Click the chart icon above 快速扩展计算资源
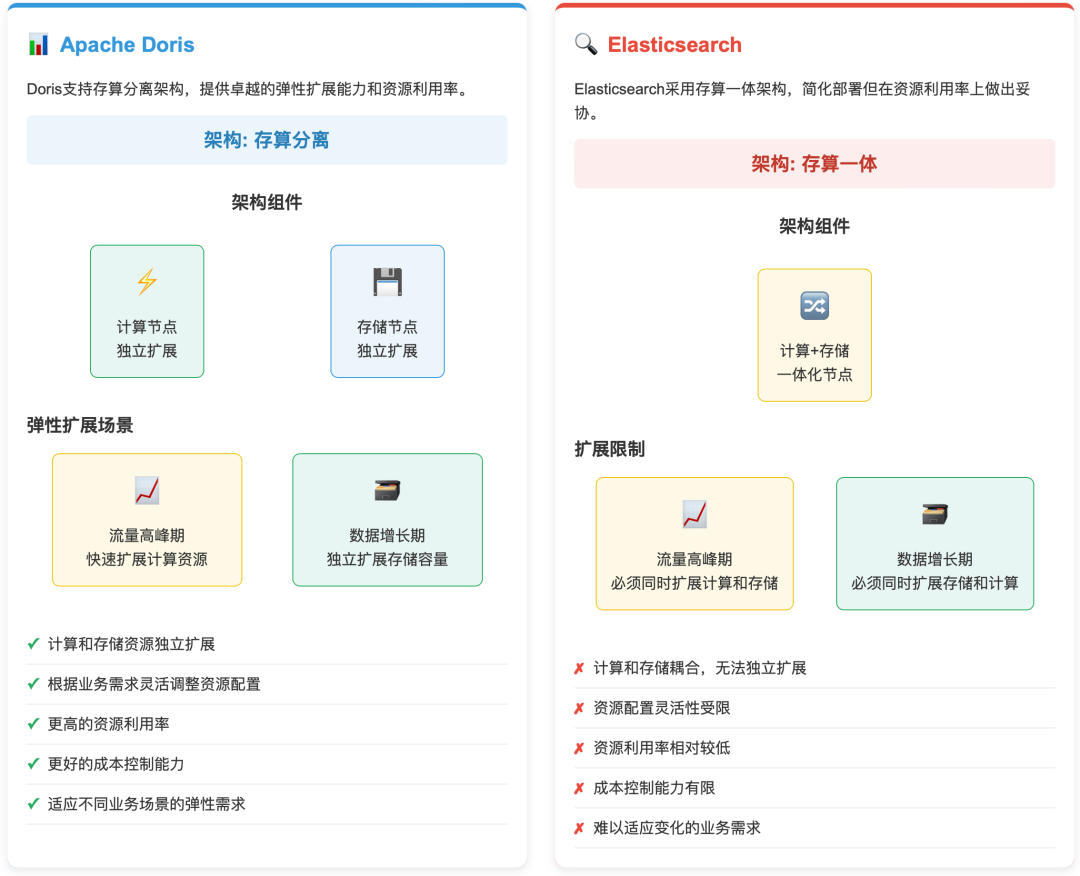 click(x=147, y=490)
